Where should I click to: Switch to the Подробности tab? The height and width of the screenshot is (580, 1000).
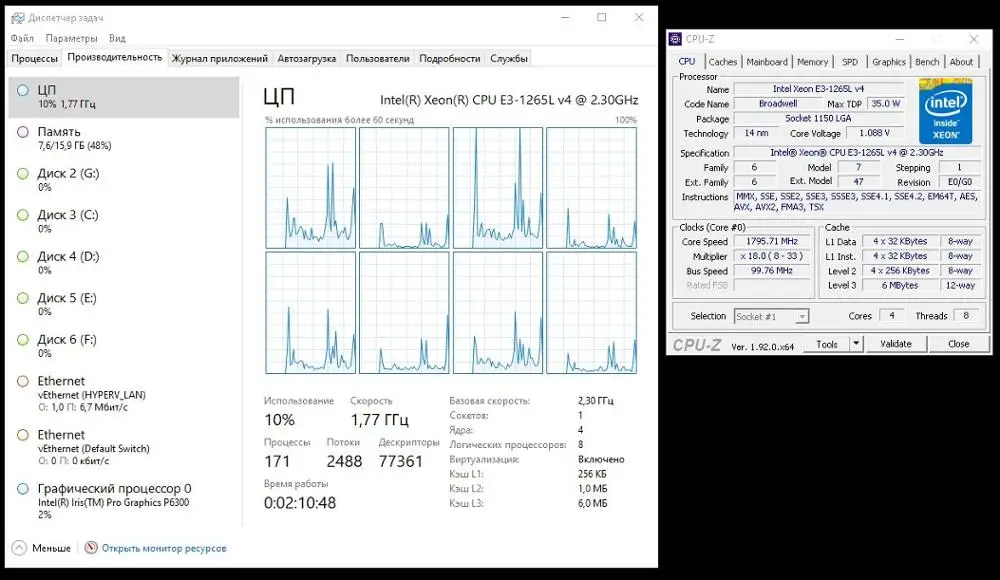(x=450, y=59)
